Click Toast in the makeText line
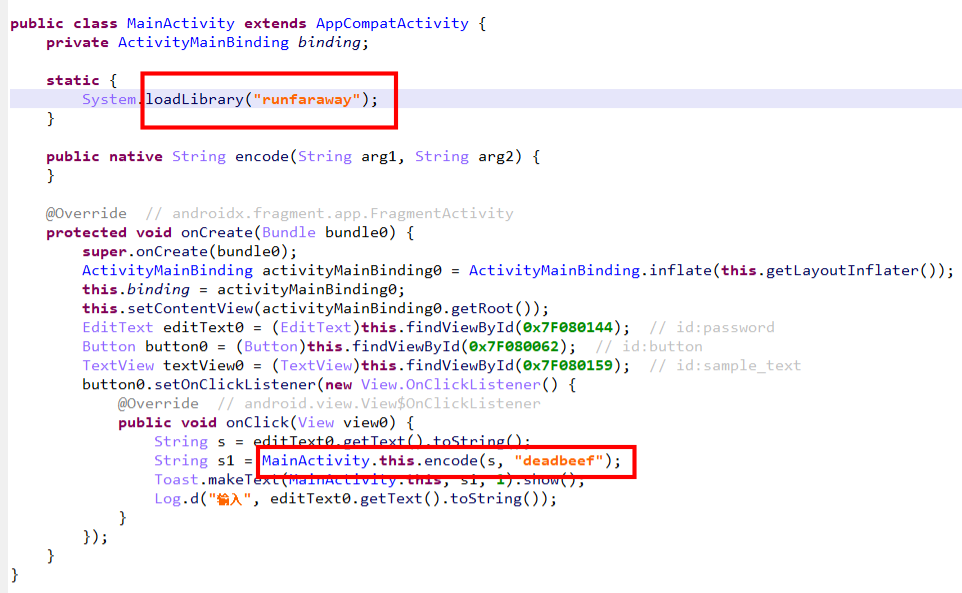The image size is (962, 593). pos(176,480)
